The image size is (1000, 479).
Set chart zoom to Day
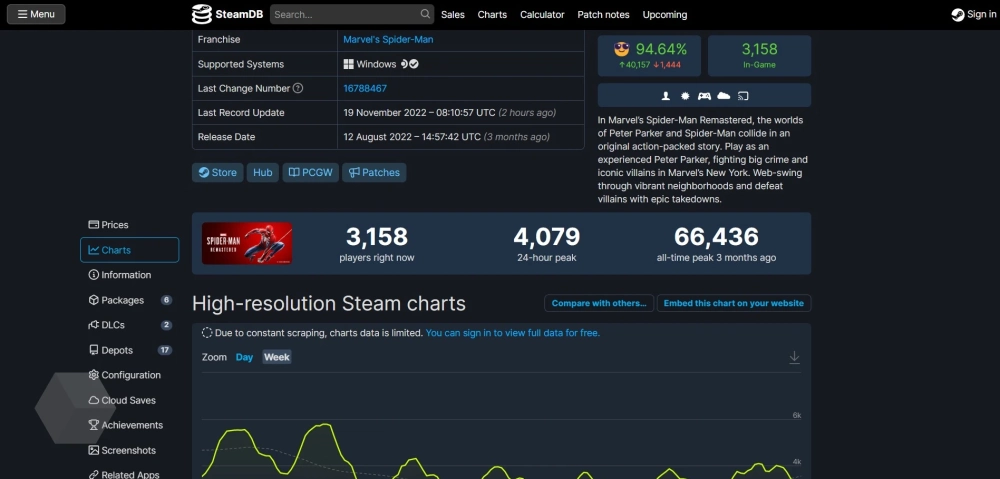pyautogui.click(x=244, y=357)
